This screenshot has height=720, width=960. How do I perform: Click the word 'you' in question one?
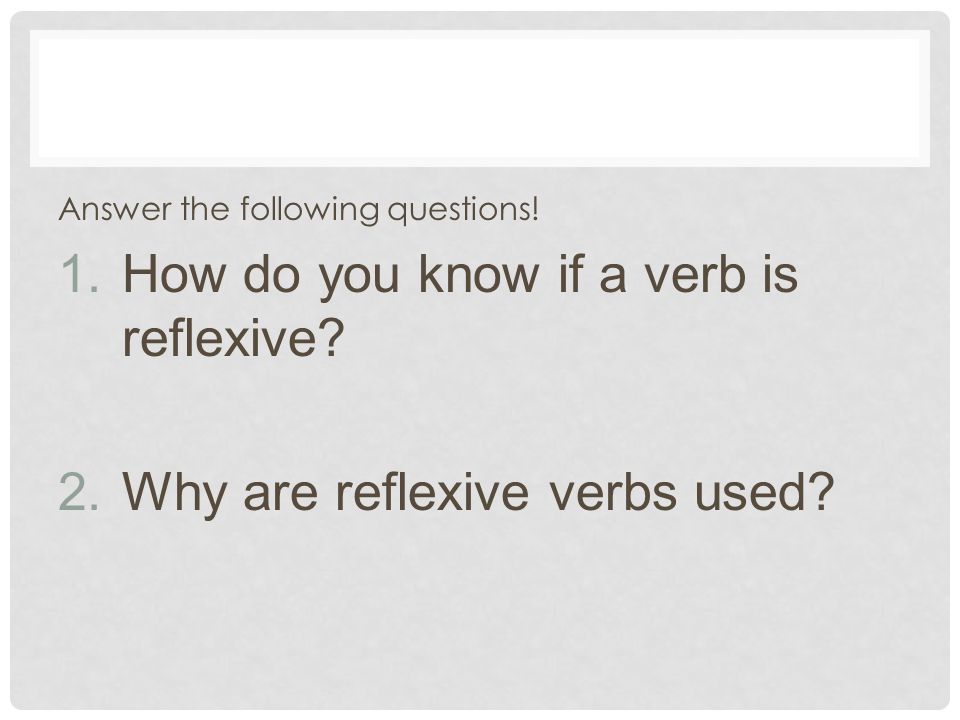[359, 279]
